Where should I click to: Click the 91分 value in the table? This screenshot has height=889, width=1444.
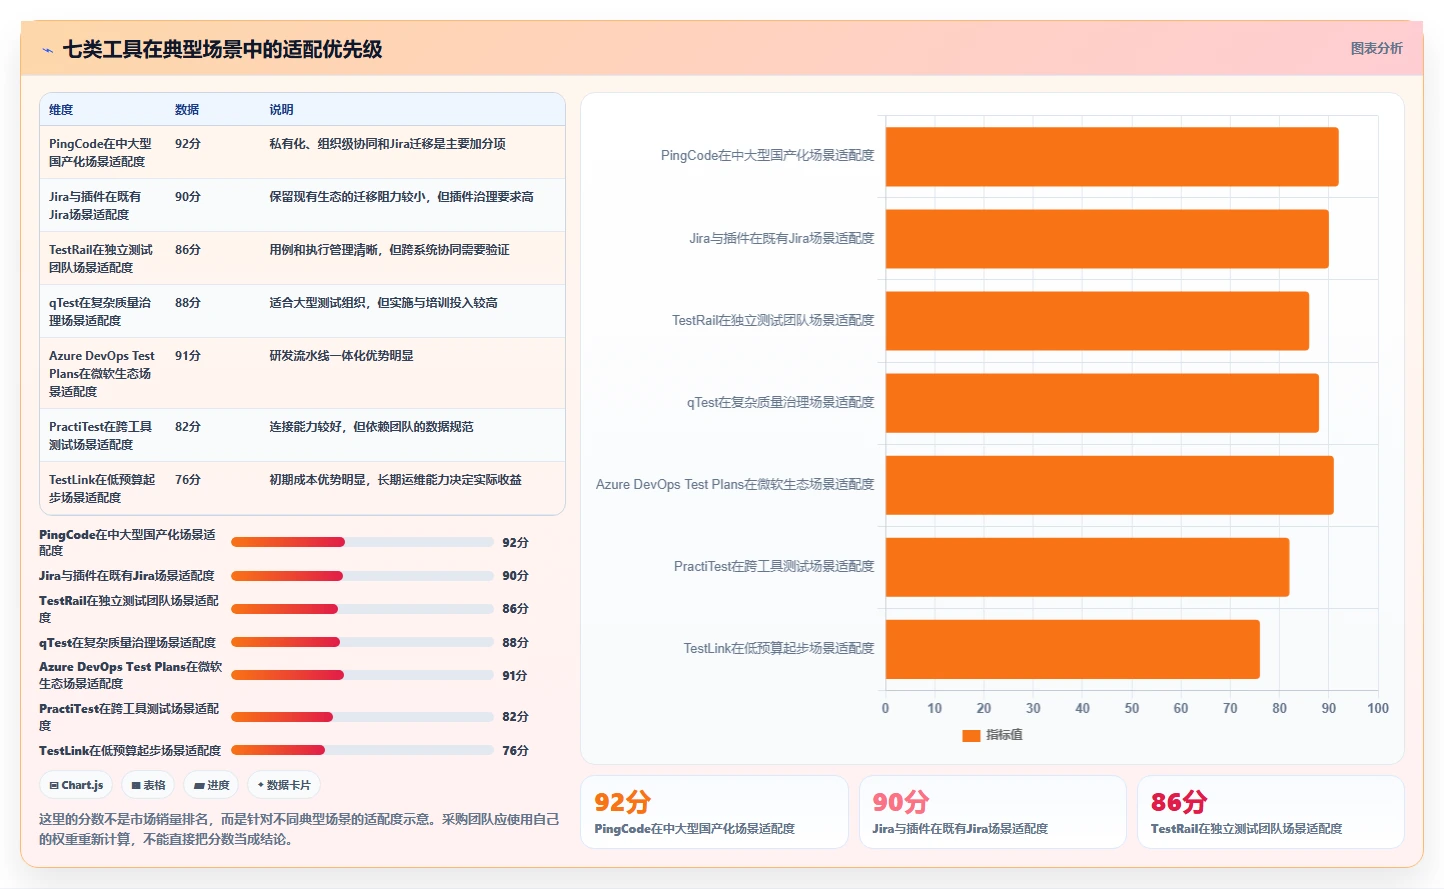[x=188, y=356]
